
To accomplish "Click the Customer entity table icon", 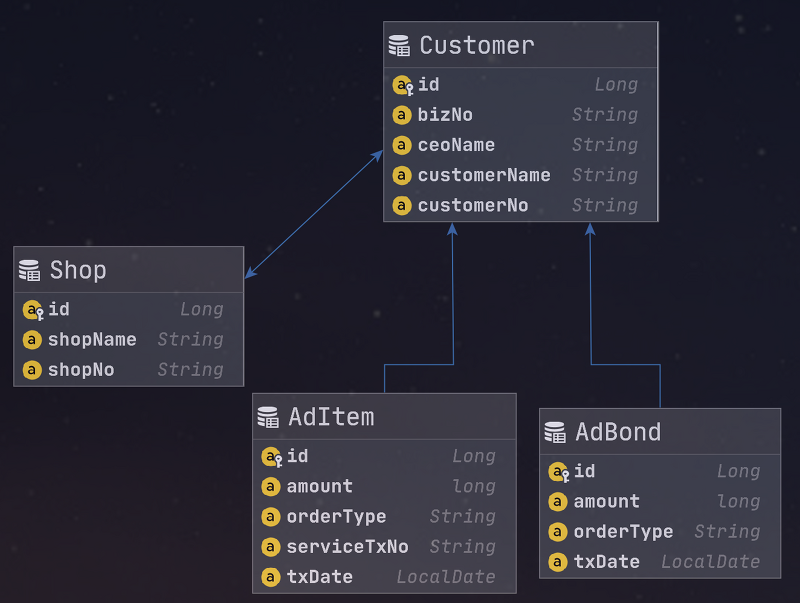I will click(x=399, y=46).
